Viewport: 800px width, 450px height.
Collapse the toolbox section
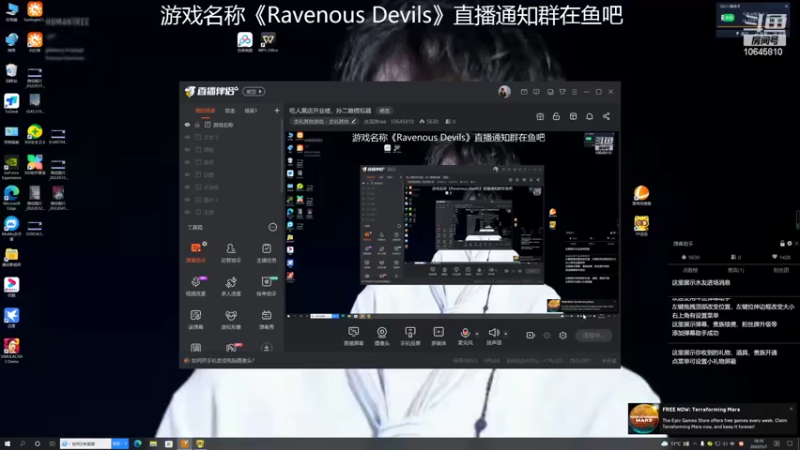(x=273, y=228)
